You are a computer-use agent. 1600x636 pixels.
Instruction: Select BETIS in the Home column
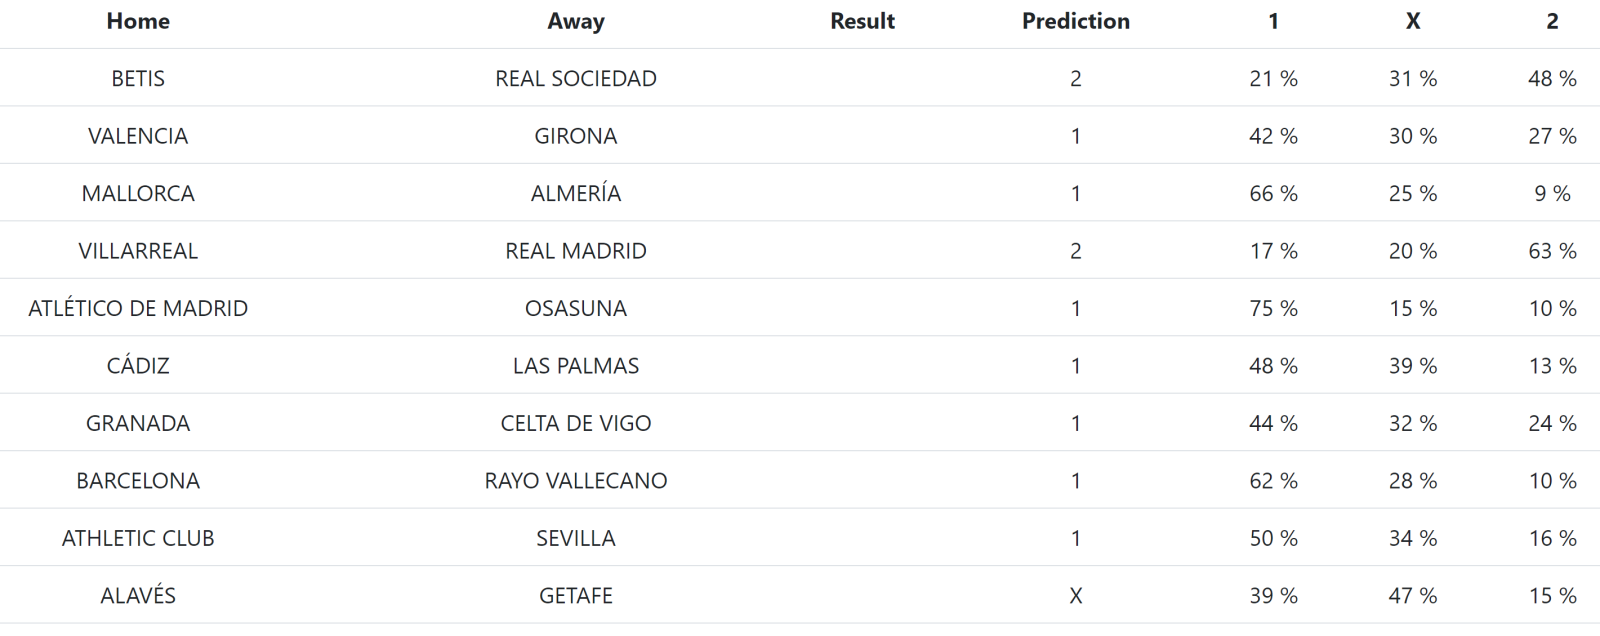138,78
